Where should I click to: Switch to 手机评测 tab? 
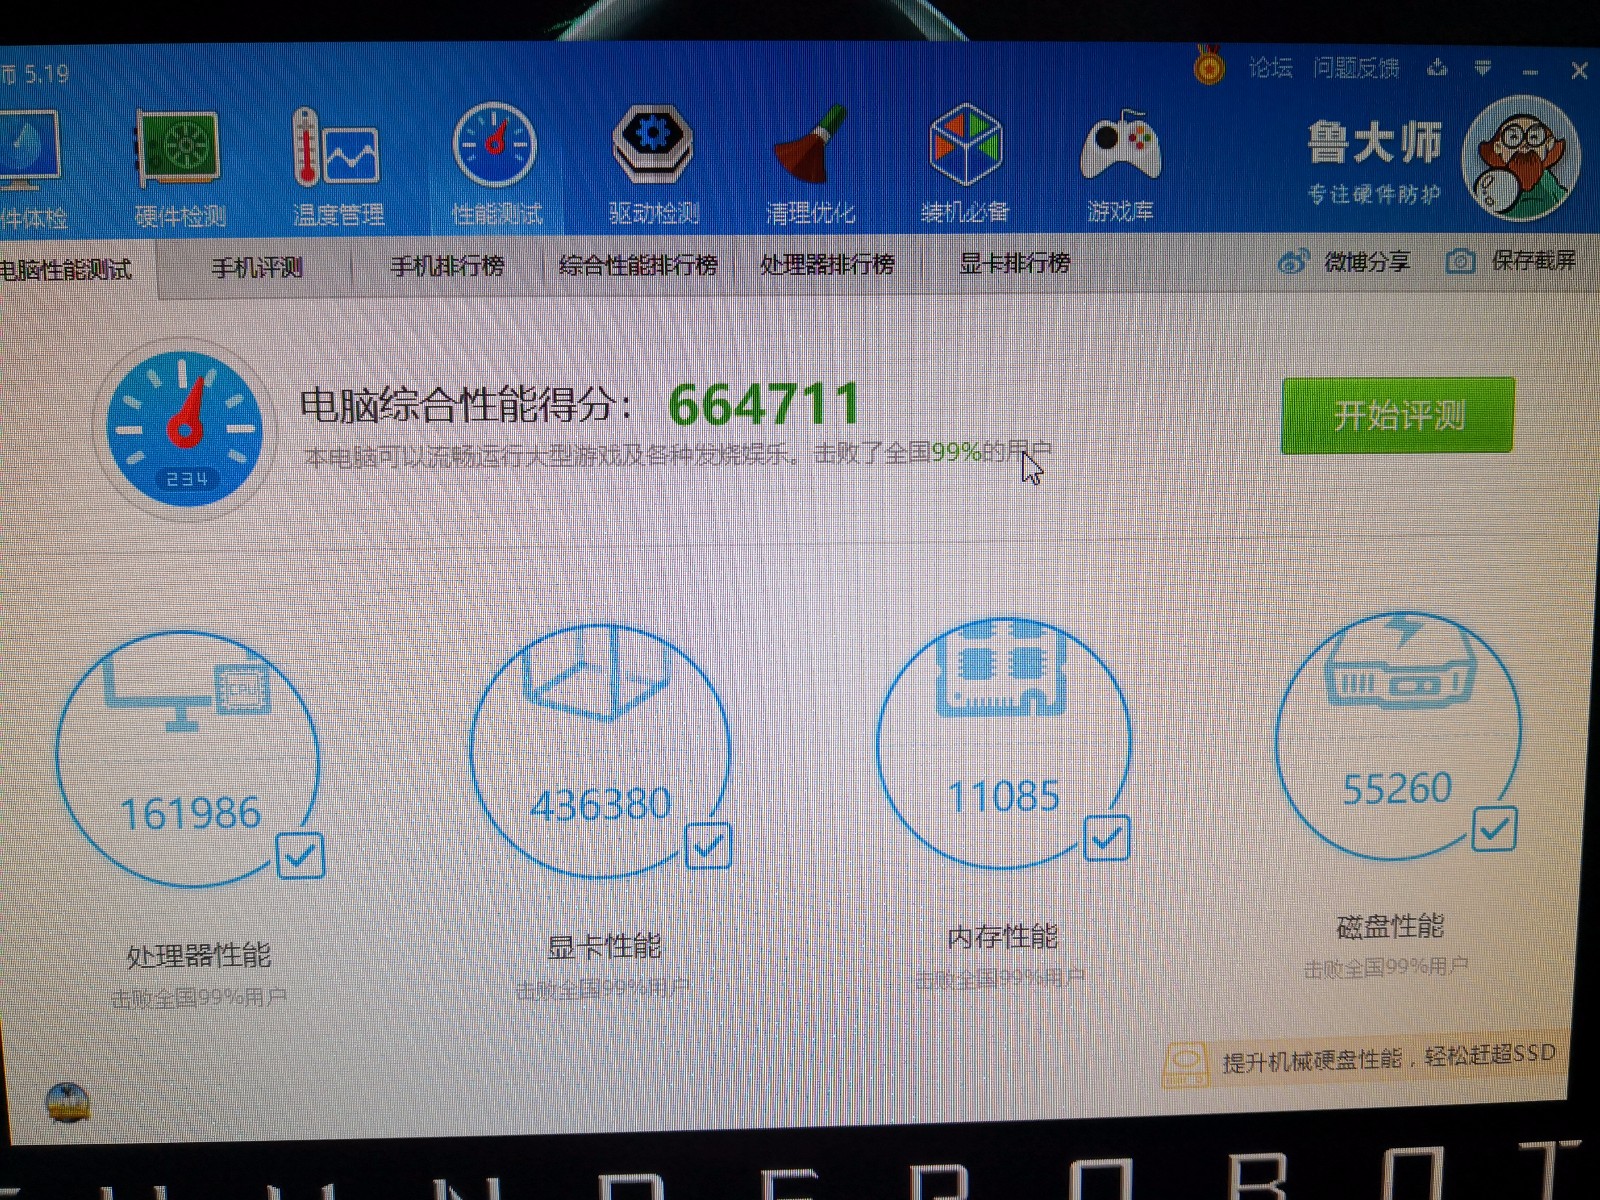[x=257, y=267]
